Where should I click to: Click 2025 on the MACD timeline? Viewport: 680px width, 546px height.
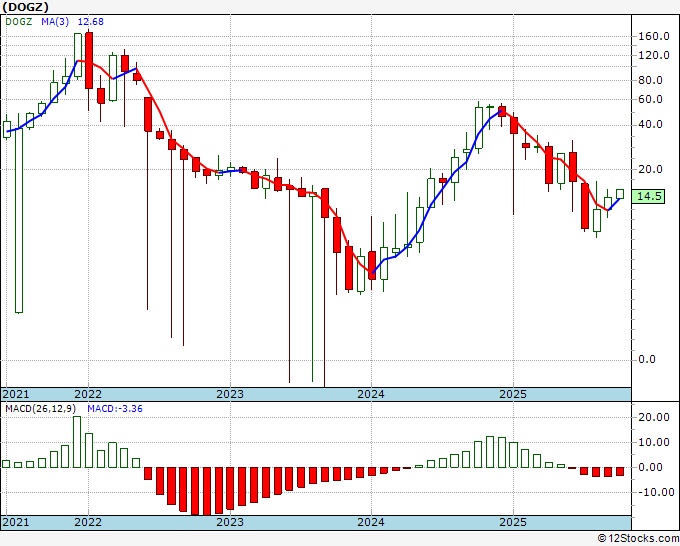(x=513, y=522)
